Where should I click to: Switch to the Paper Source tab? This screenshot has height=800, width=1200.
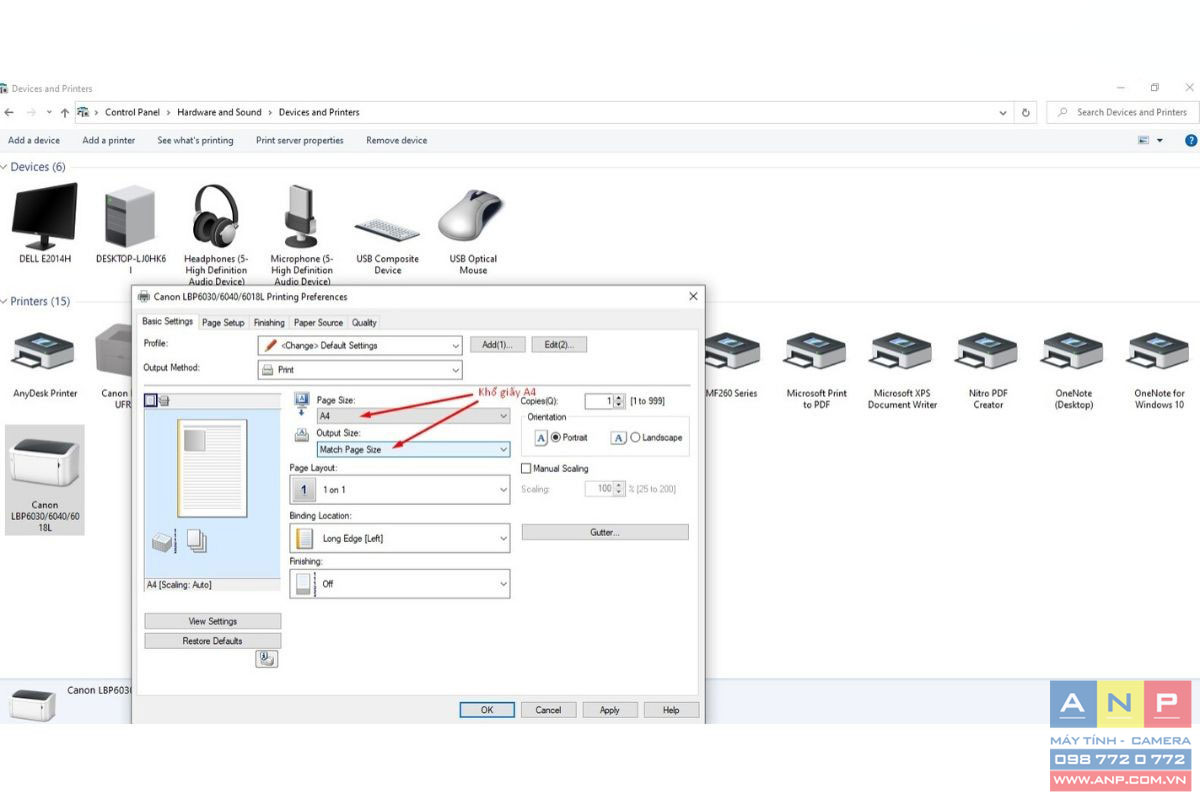tap(318, 323)
